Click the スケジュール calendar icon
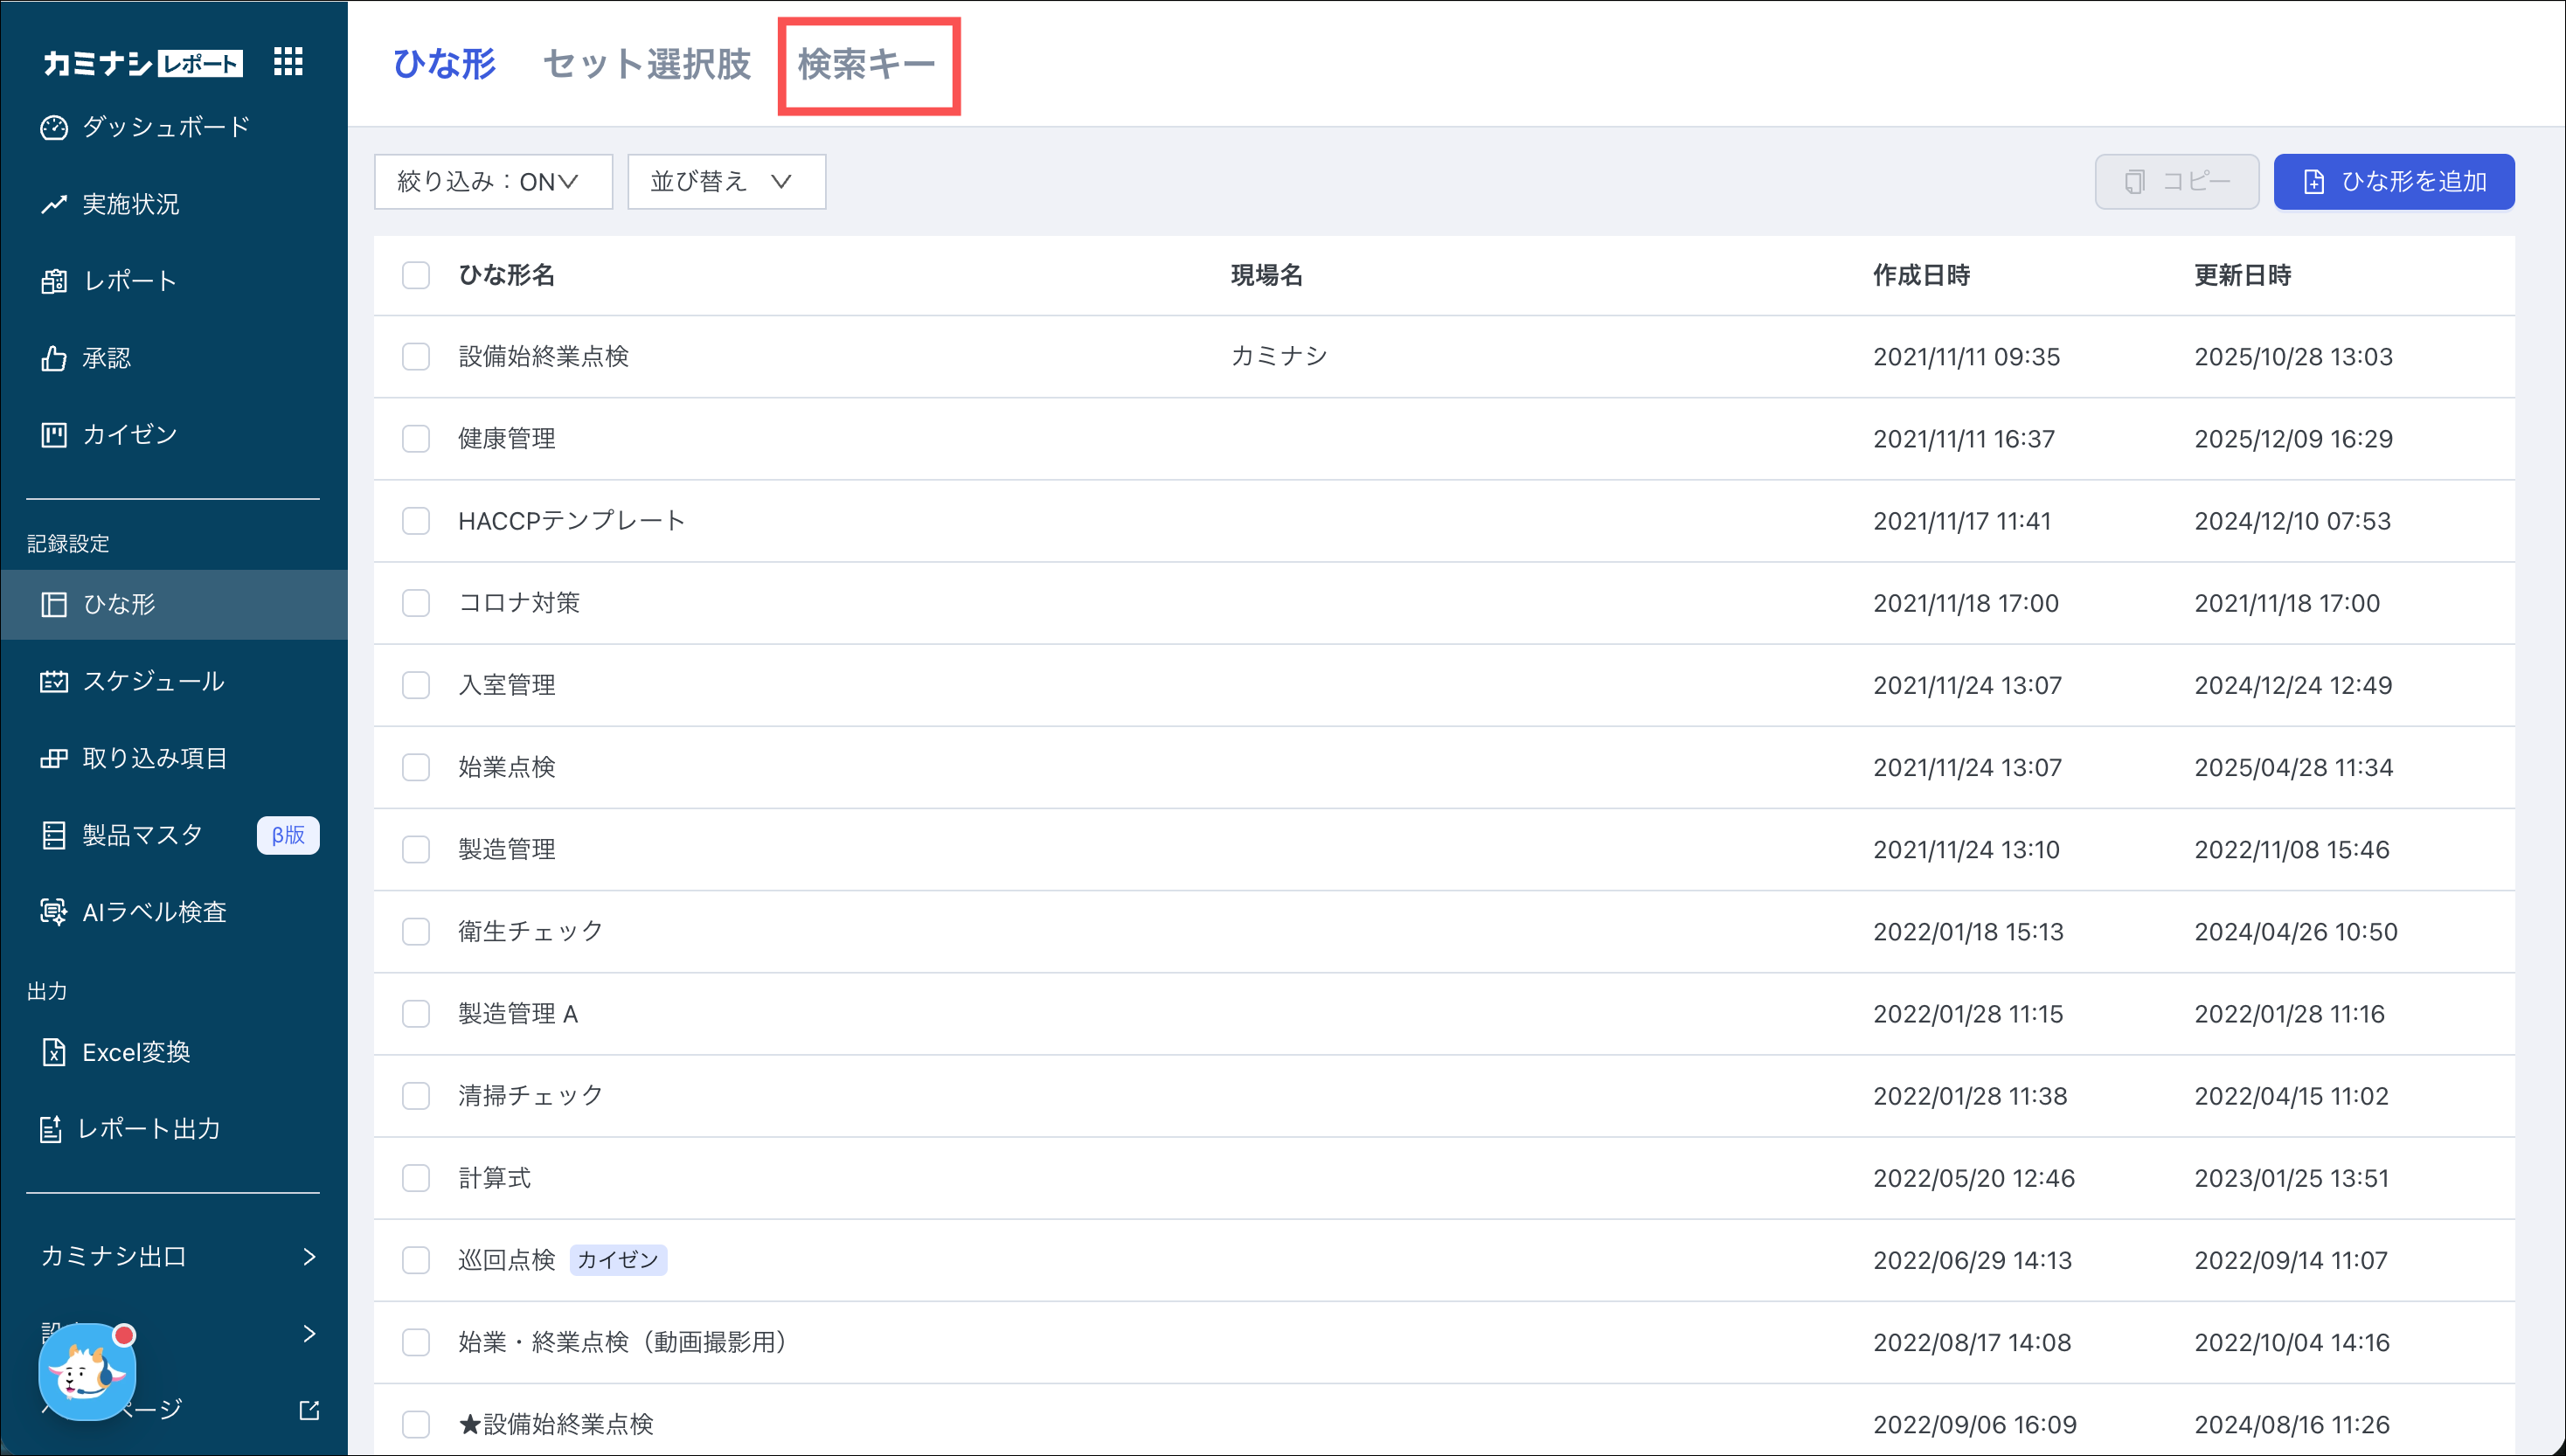 click(54, 682)
